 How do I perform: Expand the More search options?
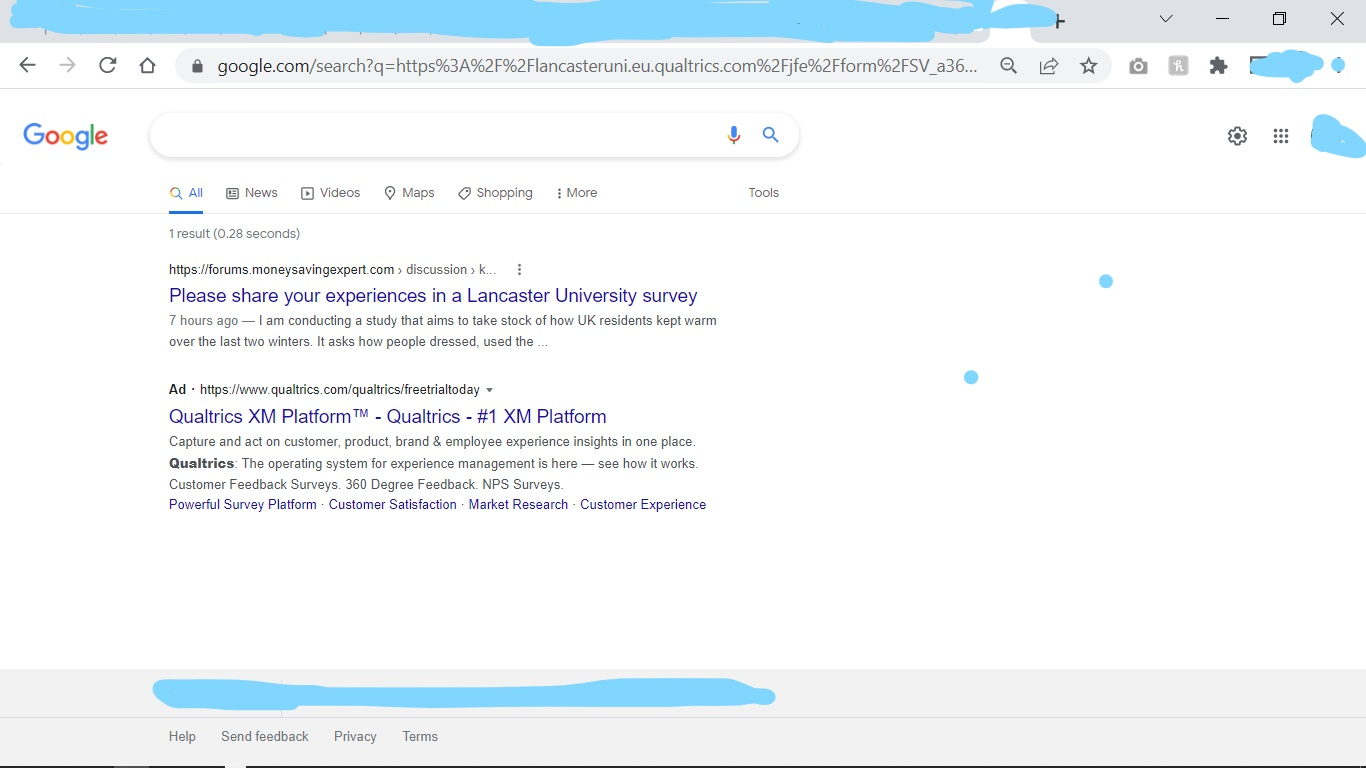(x=576, y=193)
